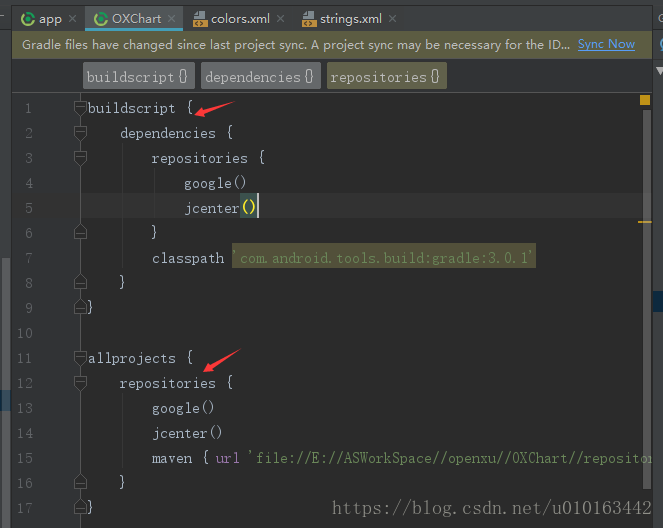This screenshot has width=663, height=528.
Task: Close the colors.xml tab
Action: [280, 19]
